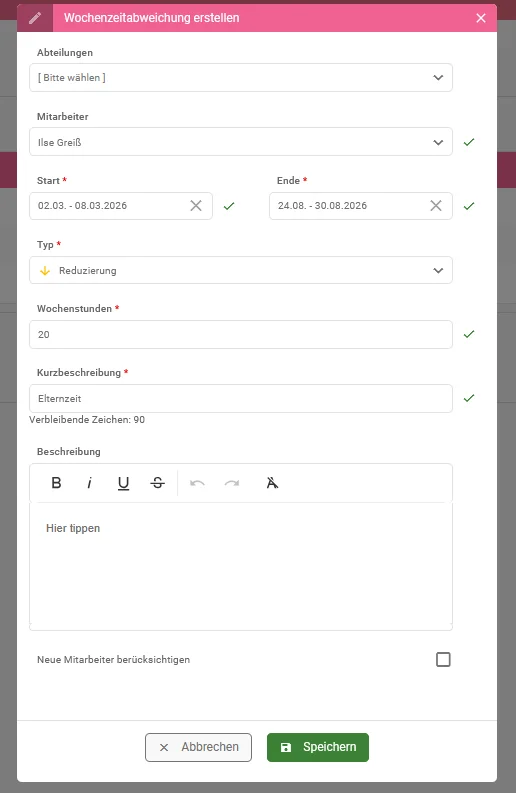
Task: Clear the Start date range value
Action: pyautogui.click(x=196, y=205)
